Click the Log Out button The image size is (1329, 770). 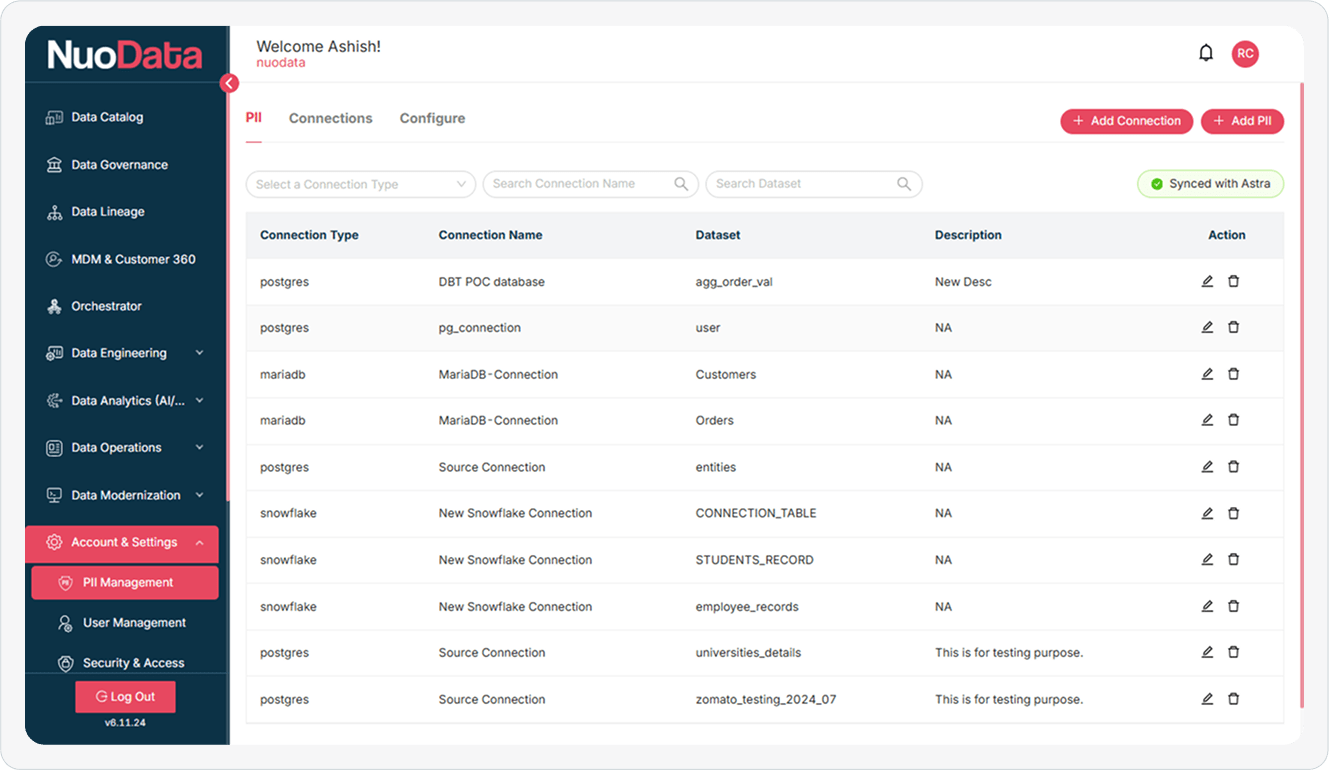(125, 697)
